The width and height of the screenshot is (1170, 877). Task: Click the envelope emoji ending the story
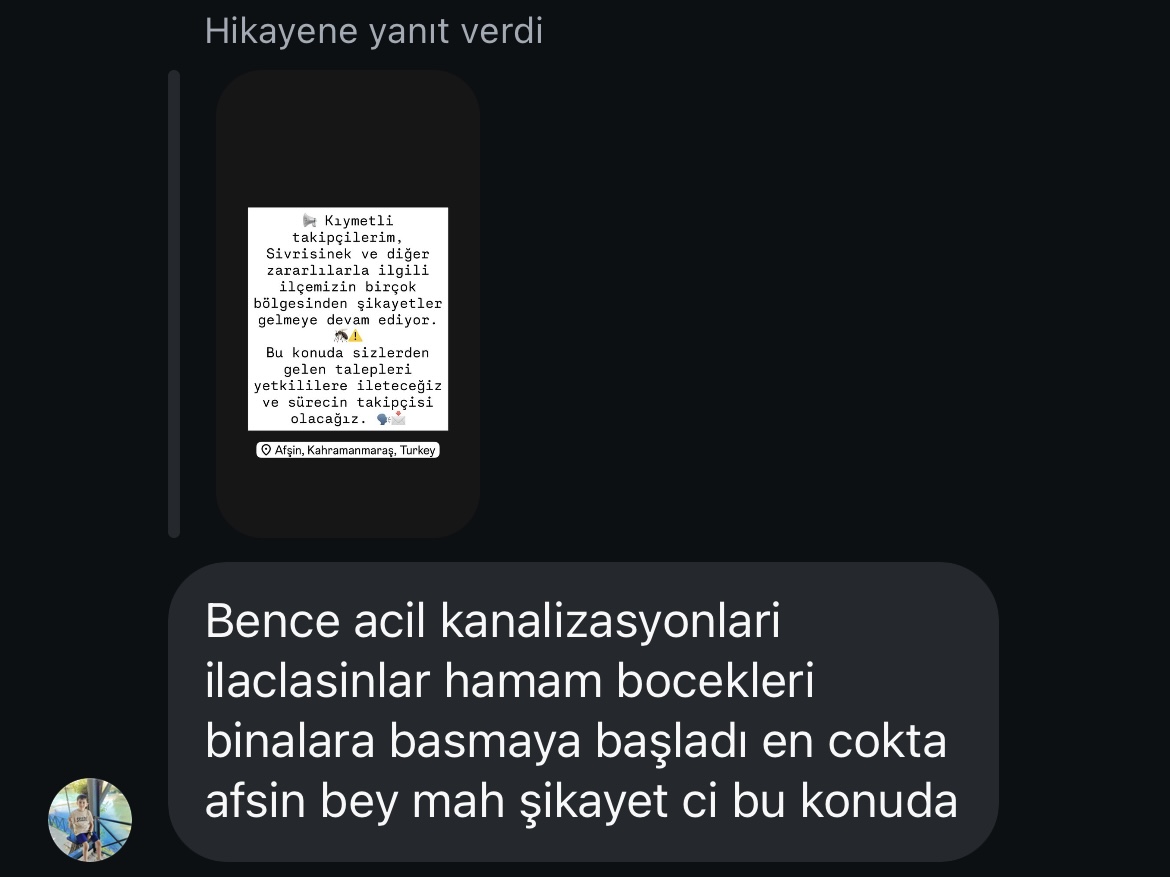[x=398, y=418]
